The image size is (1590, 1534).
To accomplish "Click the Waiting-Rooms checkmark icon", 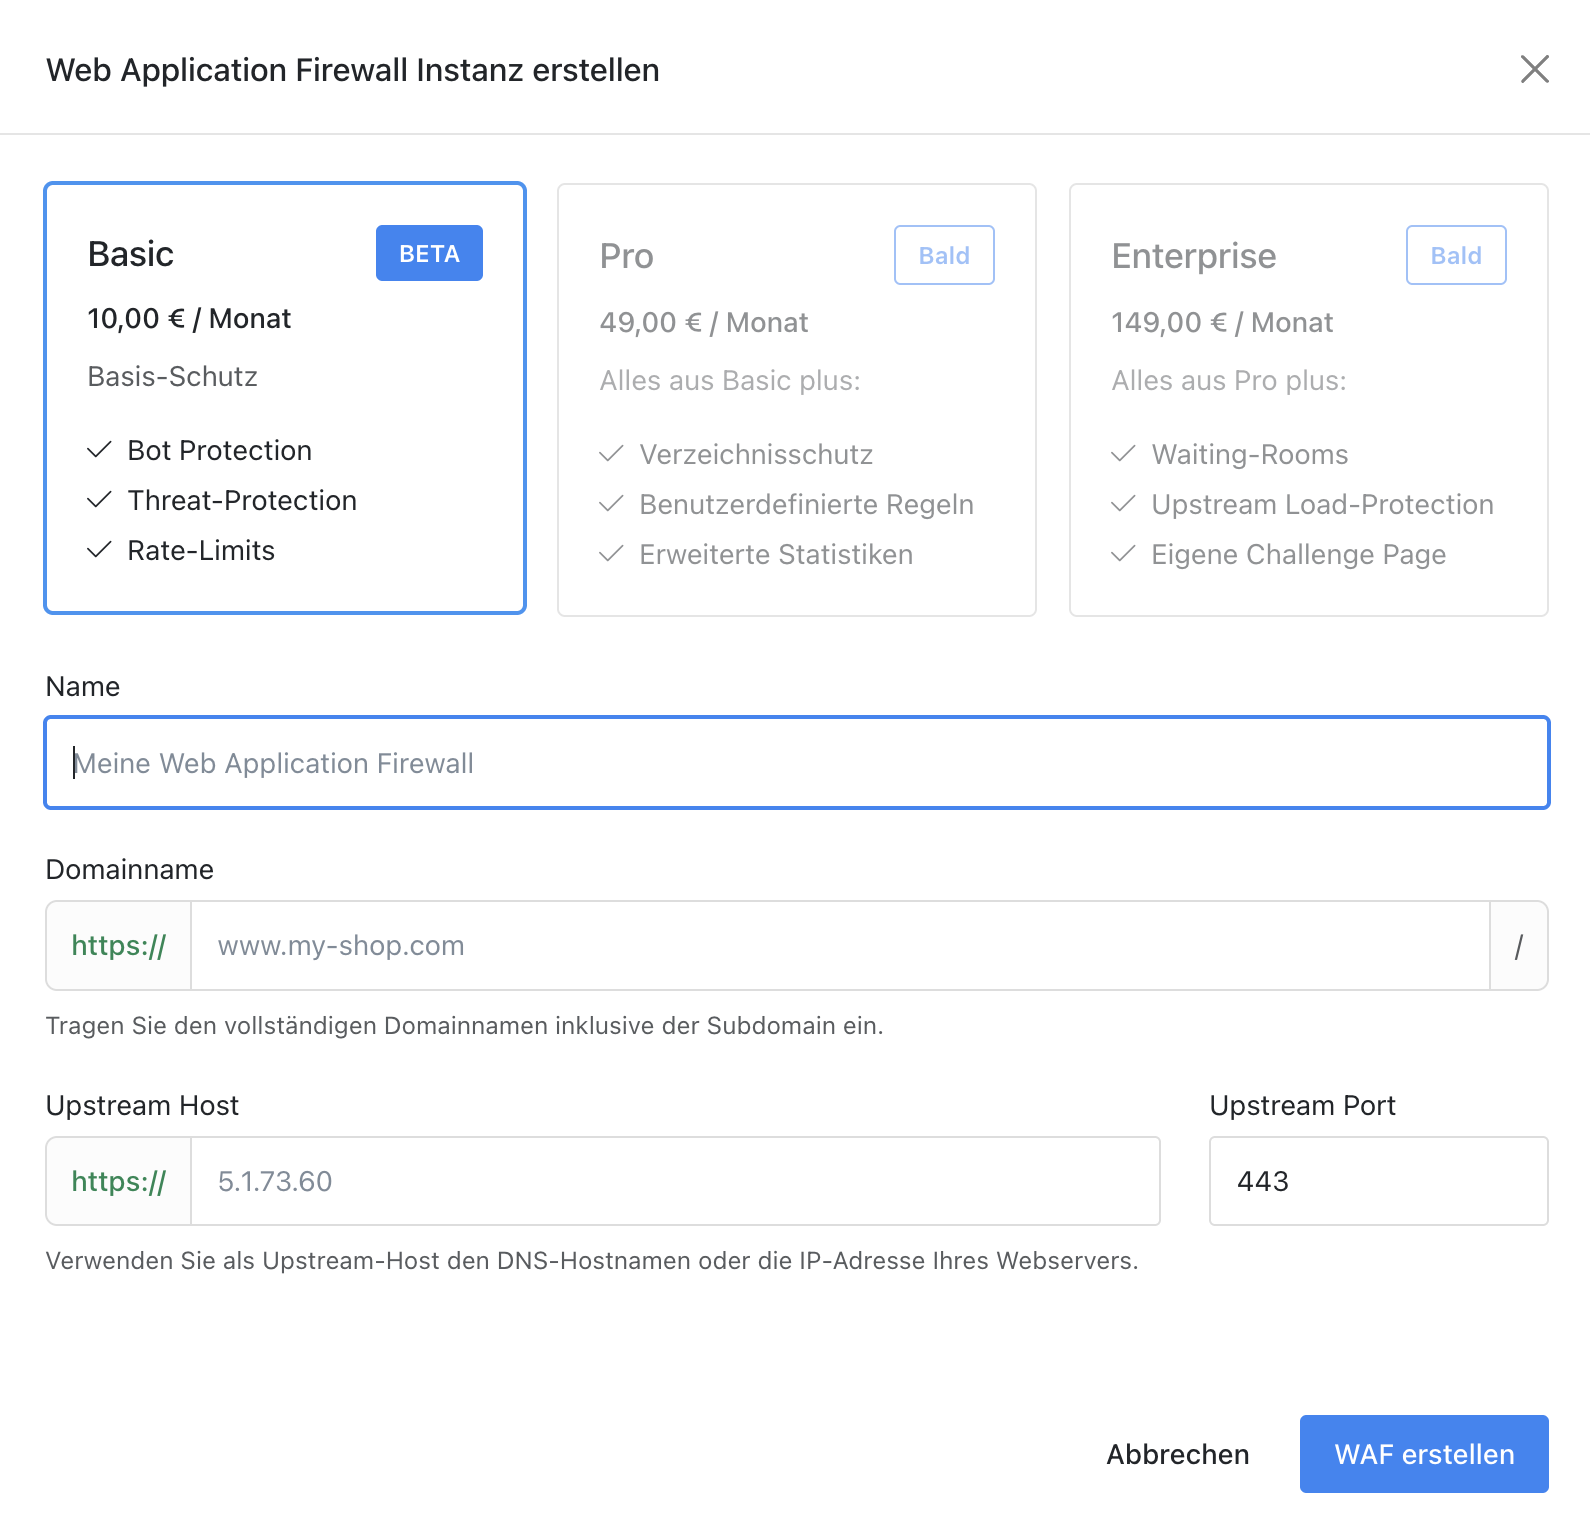I will [1123, 454].
